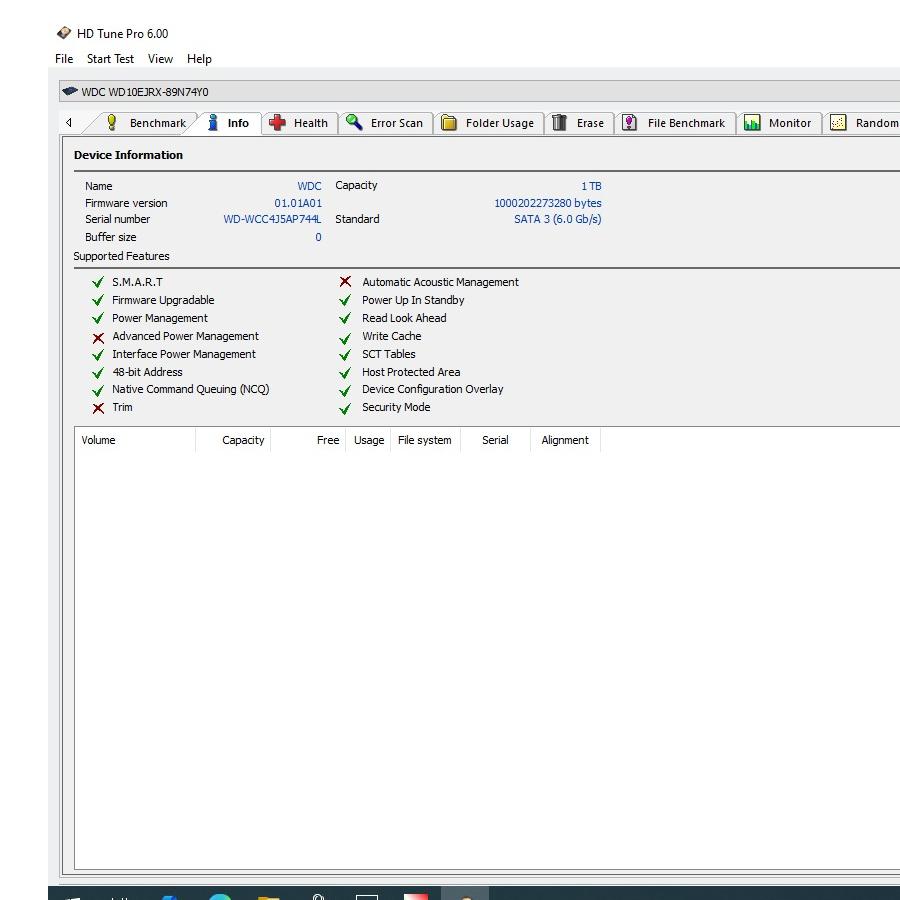Click the green check beside S.M.A.R.T

[98, 282]
